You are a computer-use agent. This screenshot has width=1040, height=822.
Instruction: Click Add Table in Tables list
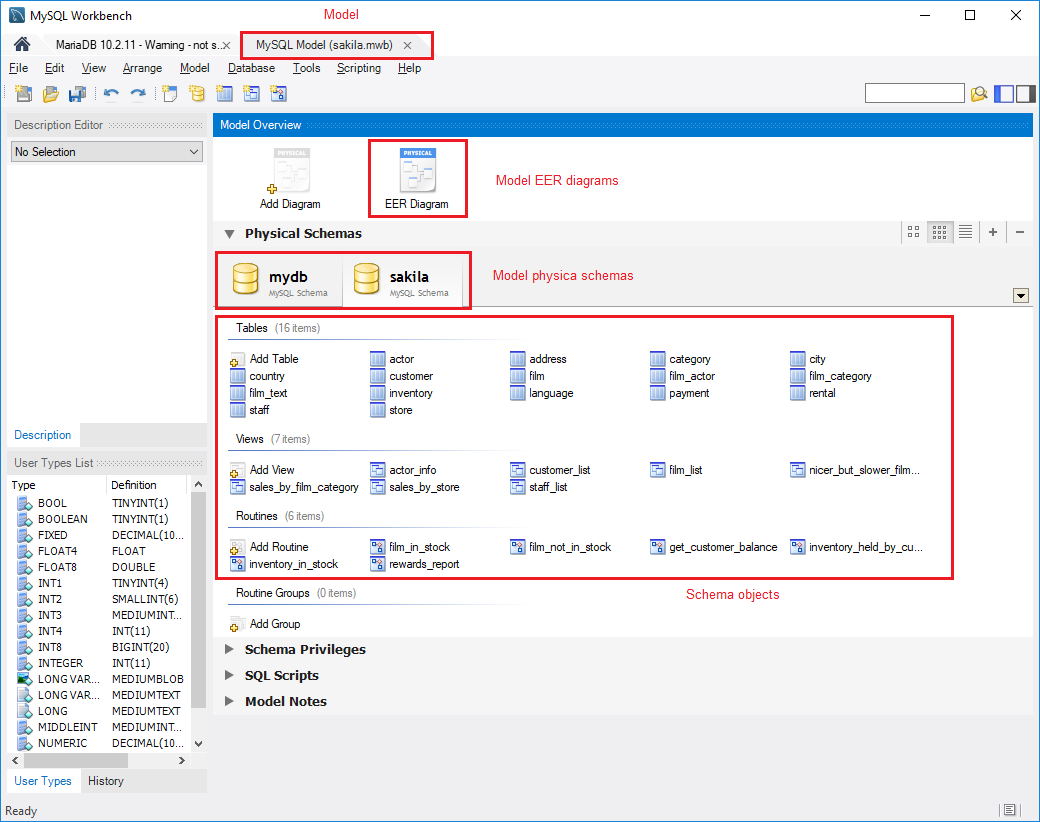pyautogui.click(x=273, y=359)
